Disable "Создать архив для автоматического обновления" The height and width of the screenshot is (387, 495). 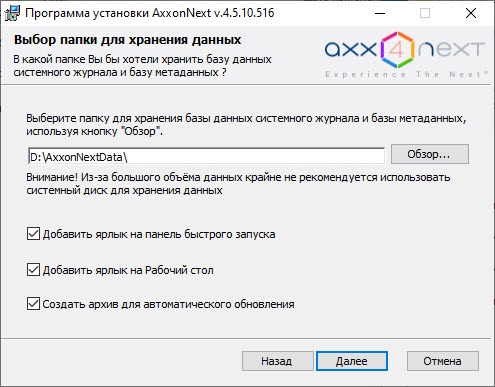[33, 304]
